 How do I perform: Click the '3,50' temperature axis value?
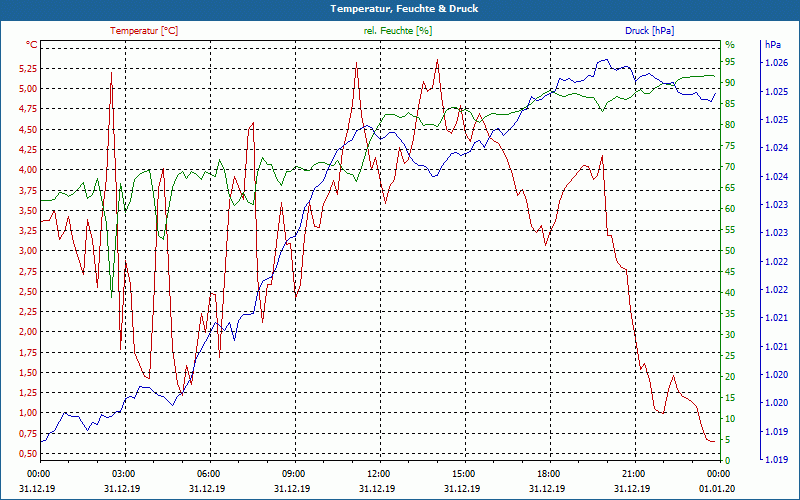pyautogui.click(x=28, y=210)
